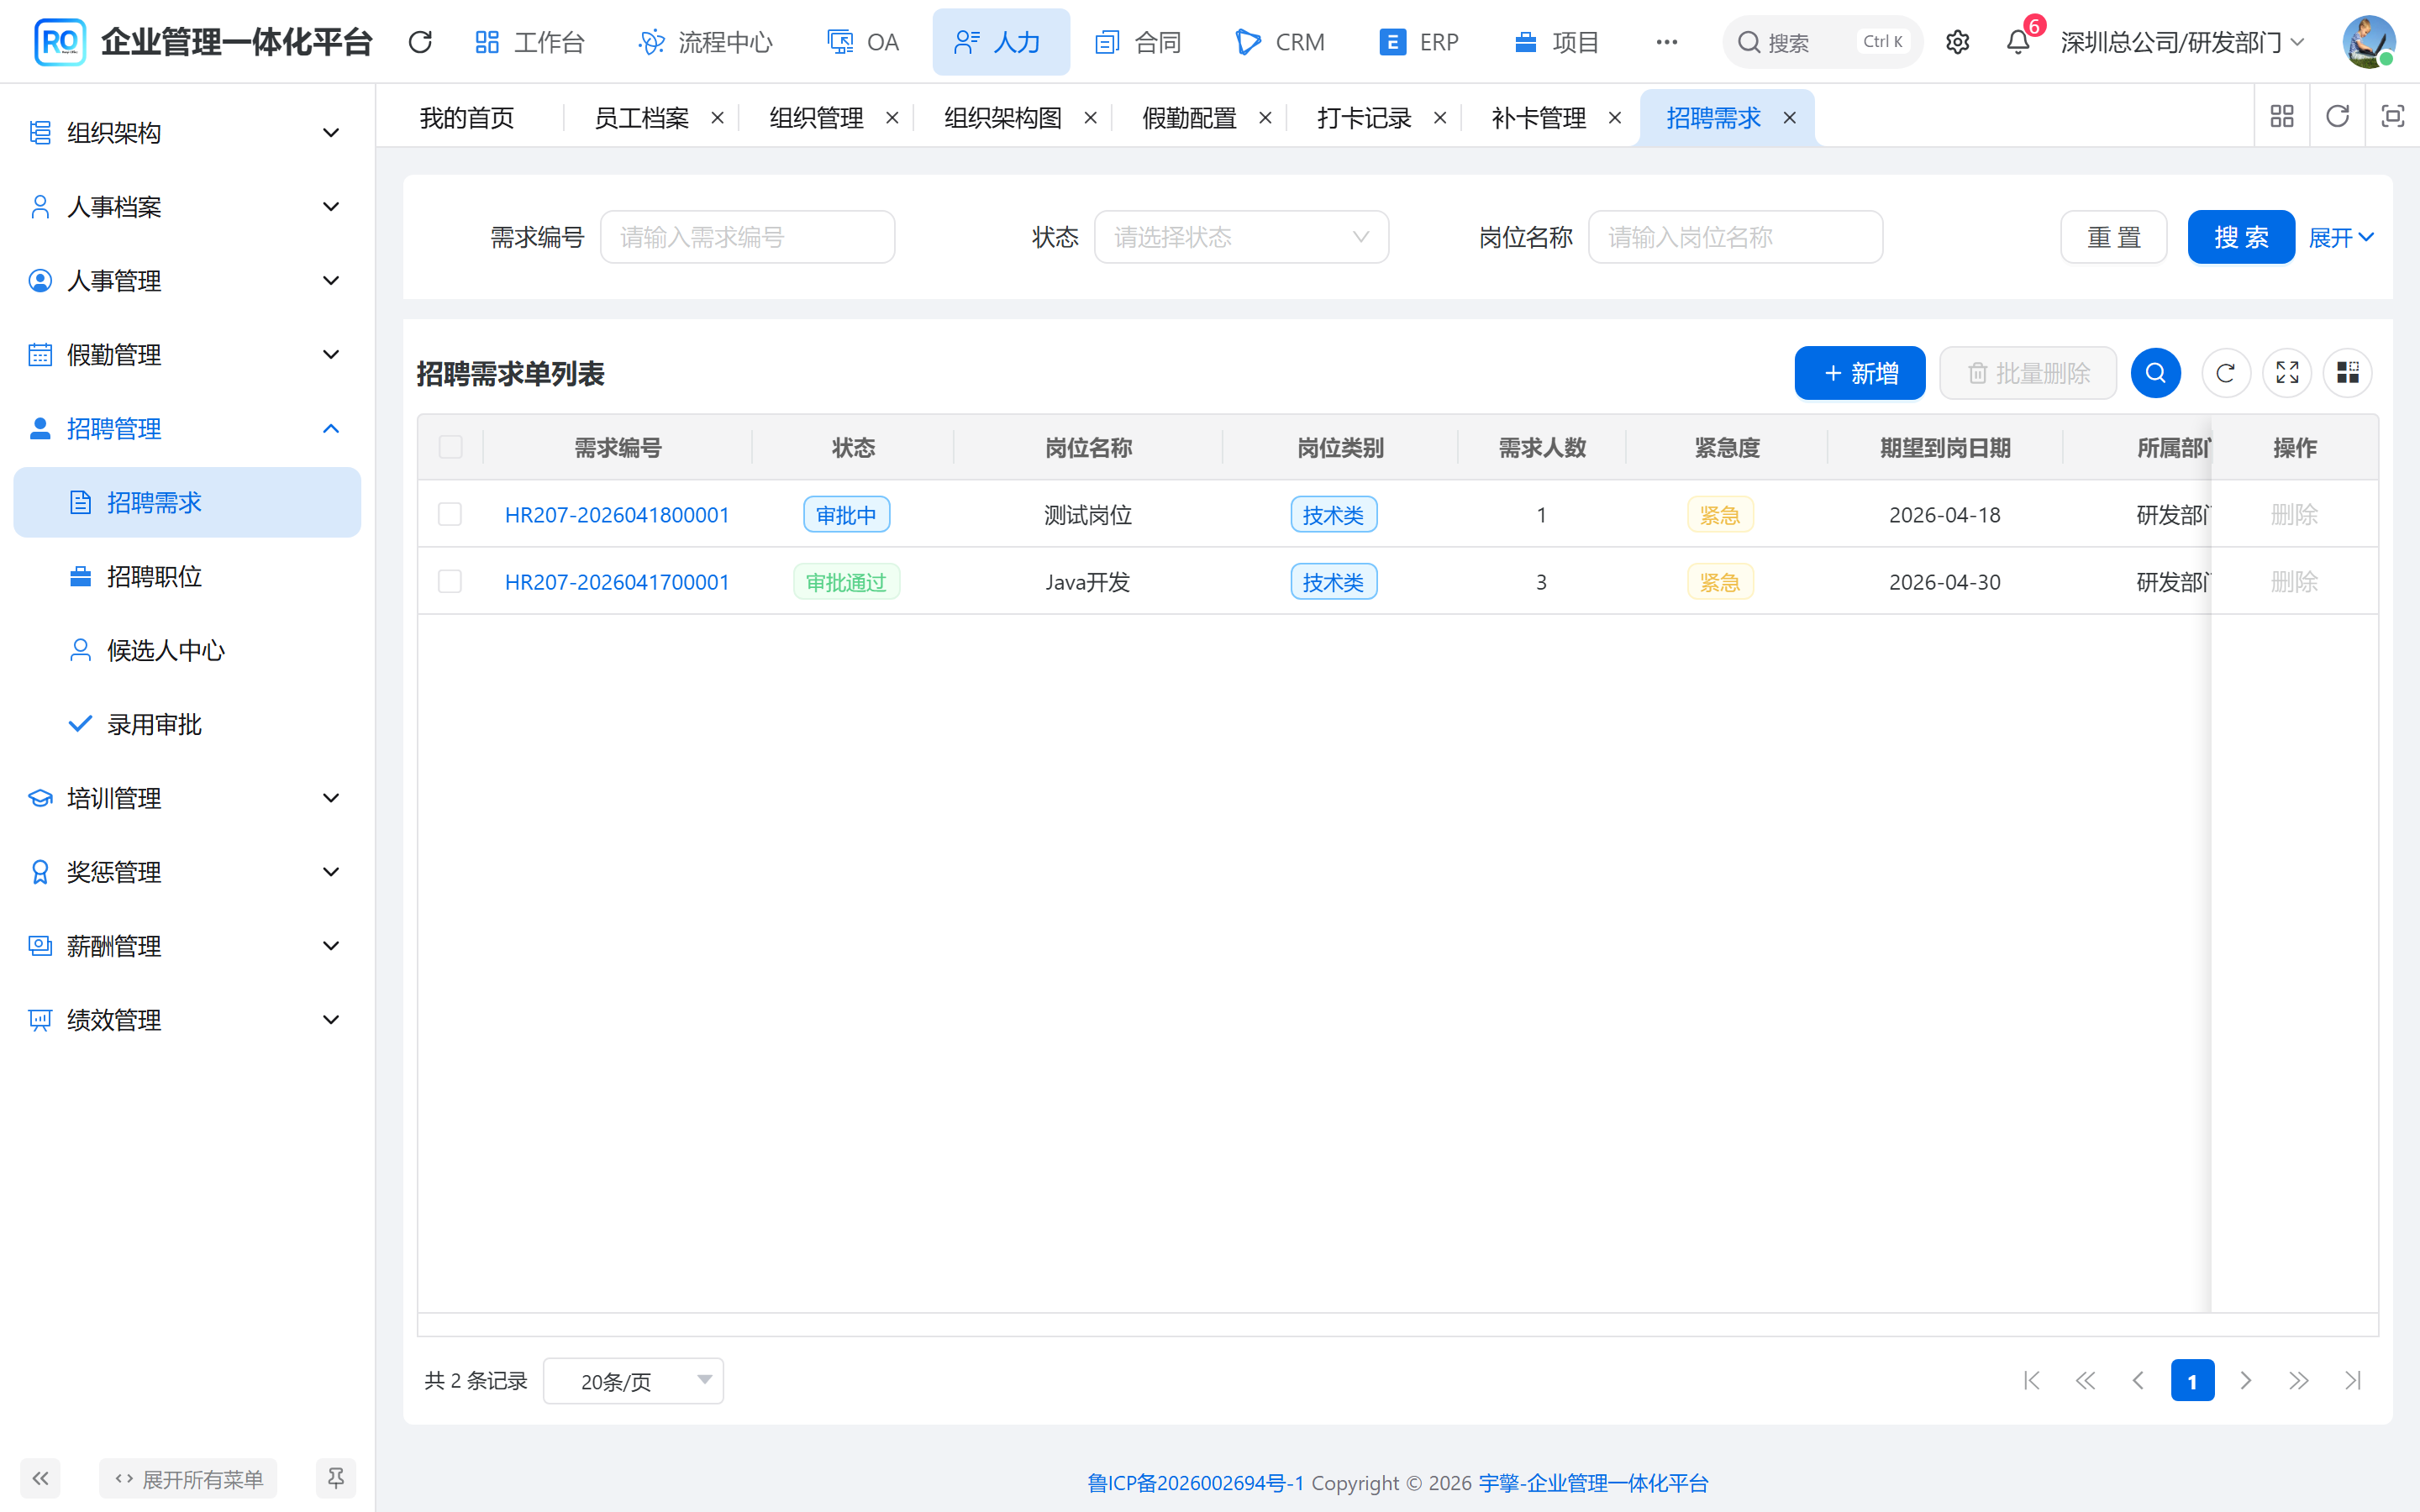2420x1512 pixels.
Task: Reload the recruitment list table
Action: [2226, 373]
